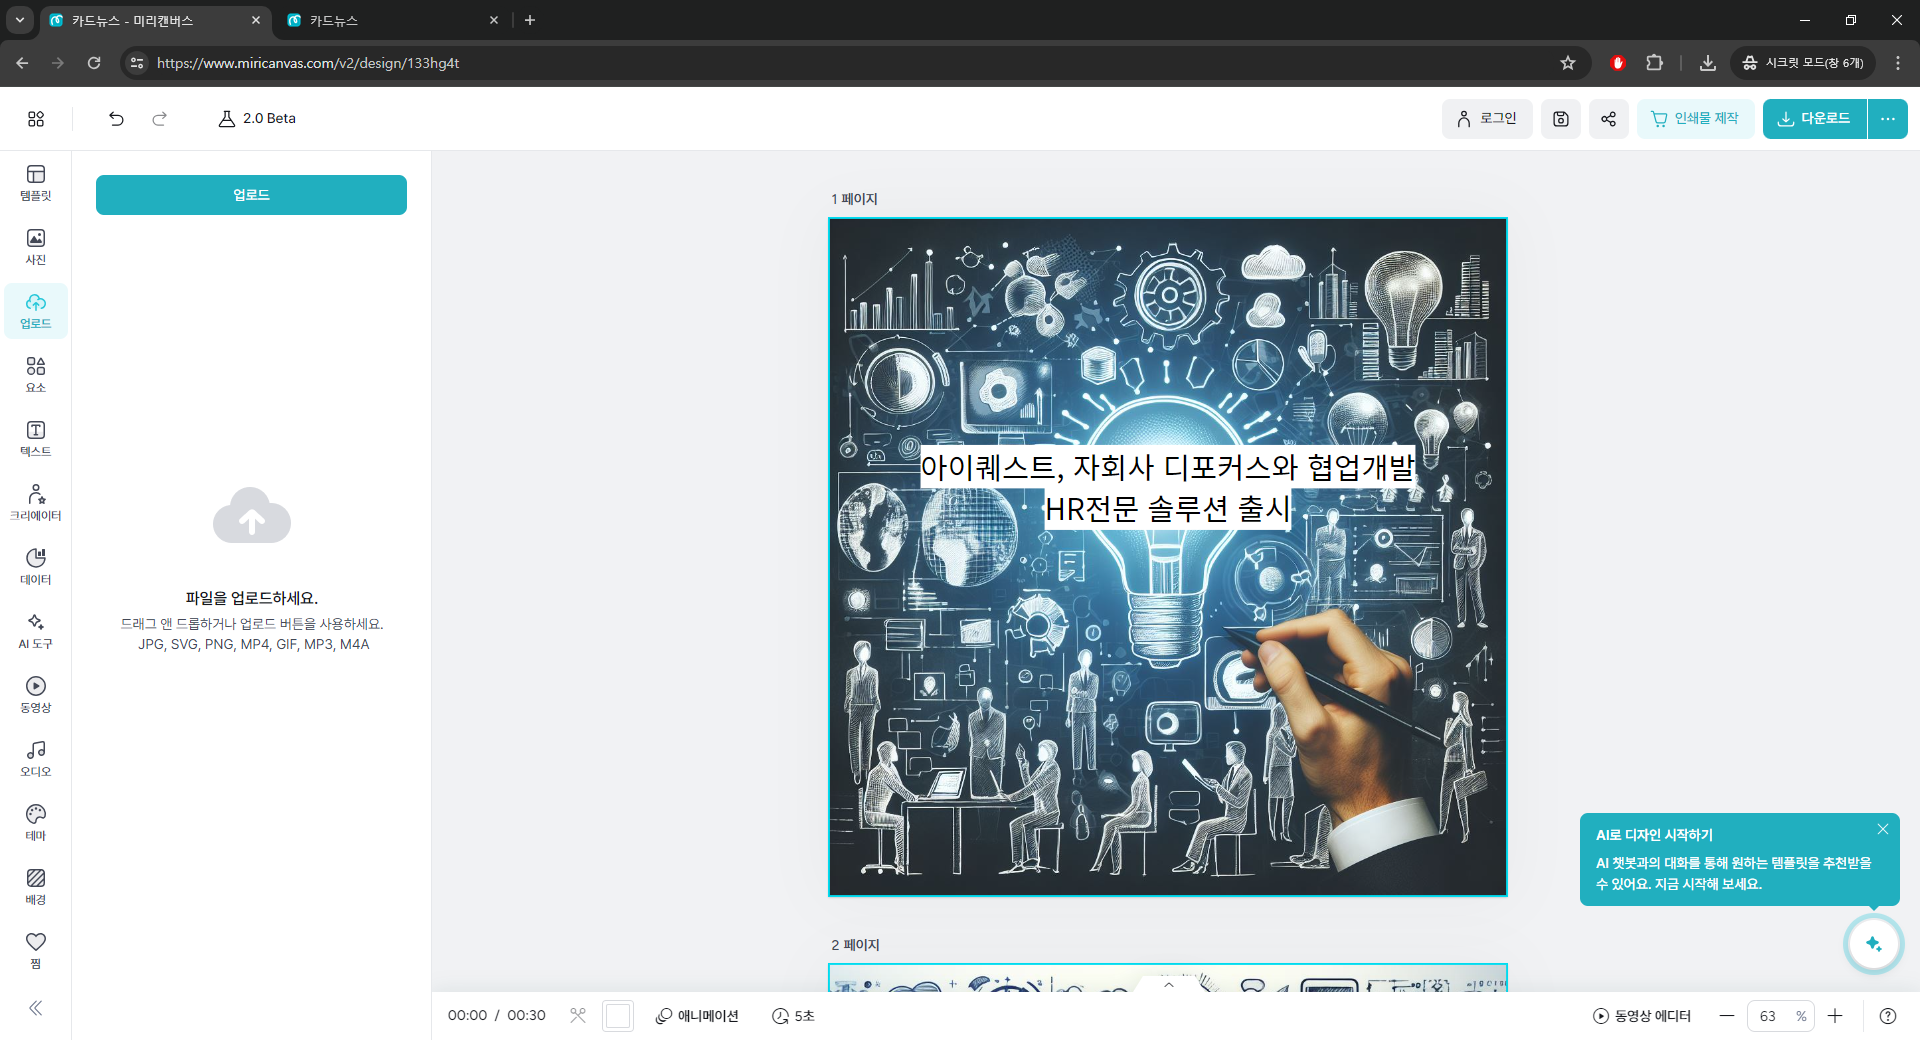
Task: Open the Theme (테마) sidebar panel
Action: tap(36, 823)
